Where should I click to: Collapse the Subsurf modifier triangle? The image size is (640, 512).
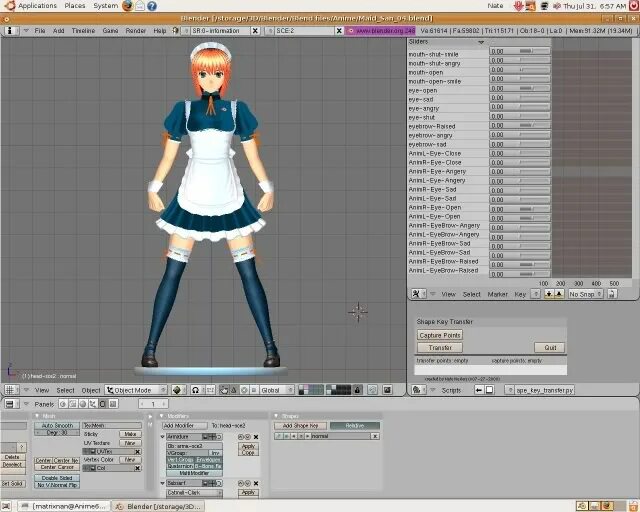[x=162, y=483]
